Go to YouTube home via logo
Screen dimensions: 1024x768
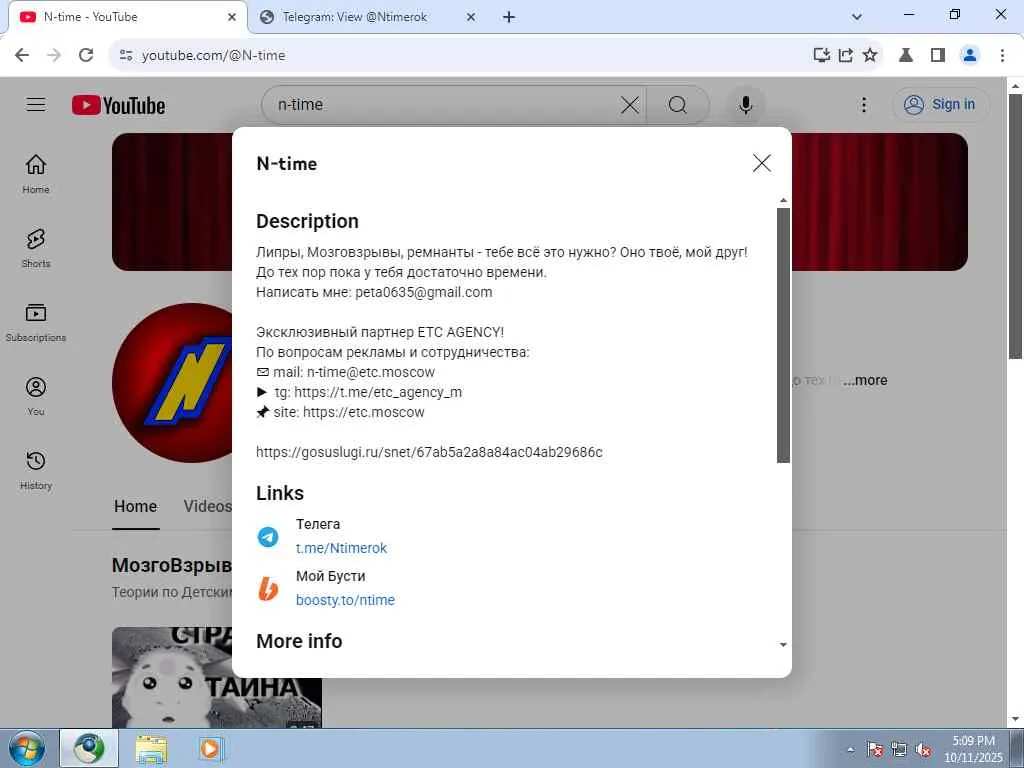click(119, 105)
